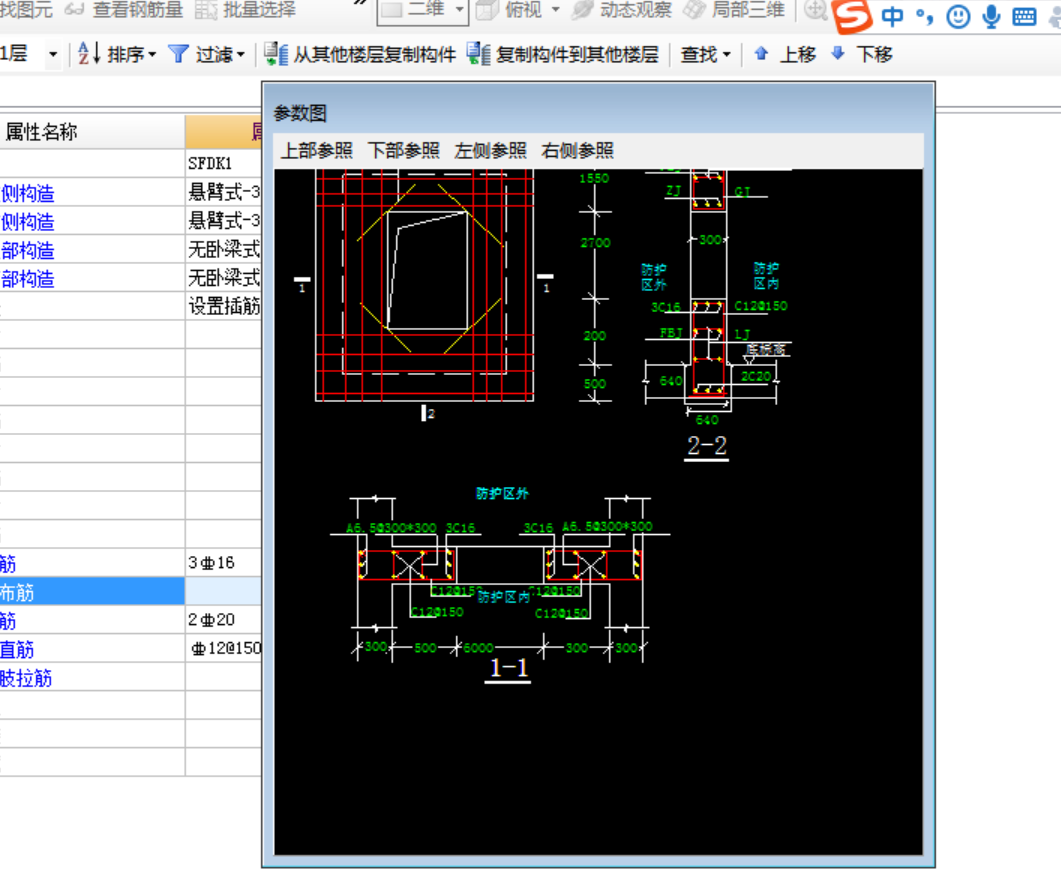The width and height of the screenshot is (1061, 884).
Task: Click the 俯视 top view icon
Action: click(487, 9)
